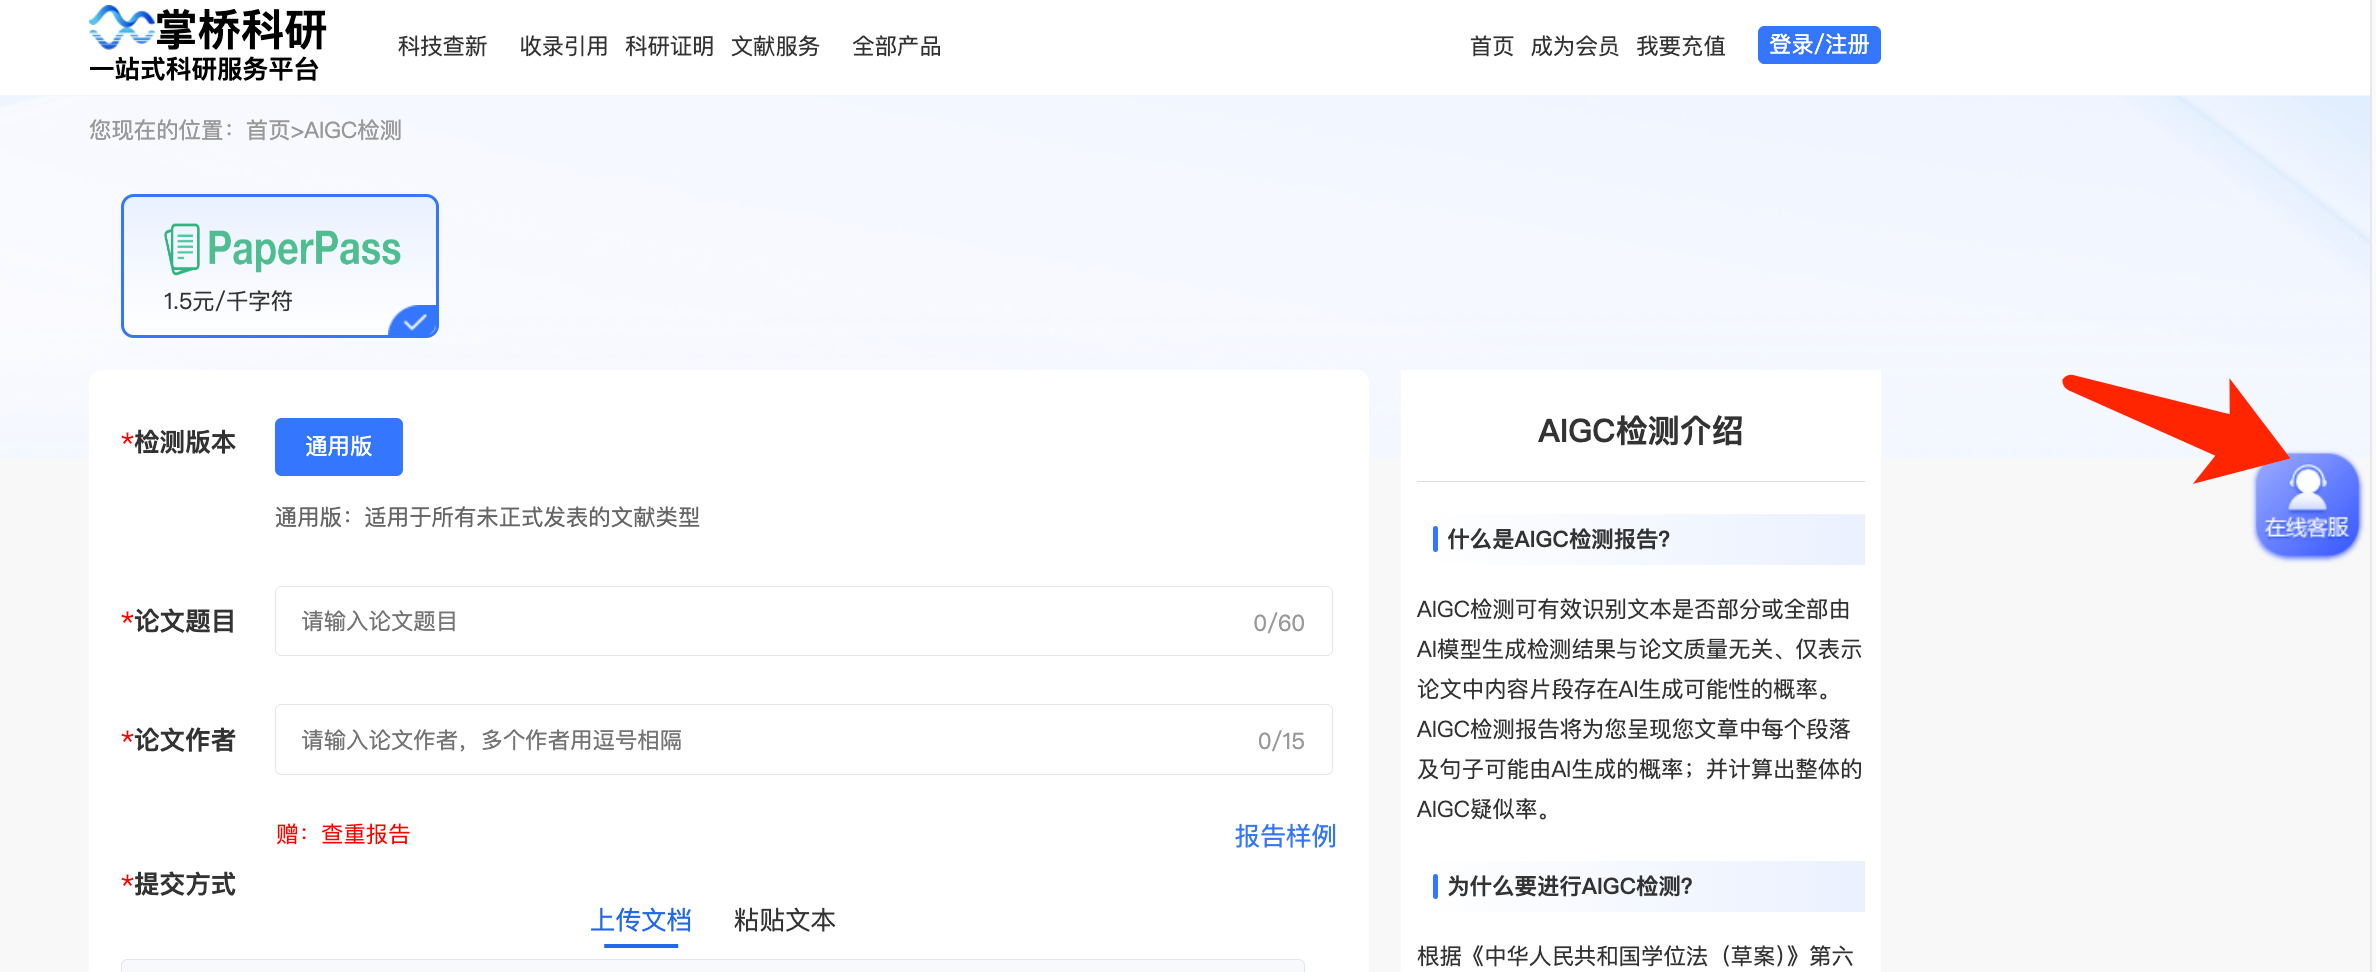This screenshot has width=2376, height=972.
Task: Open the free 查重报告 link
Action: click(x=366, y=834)
